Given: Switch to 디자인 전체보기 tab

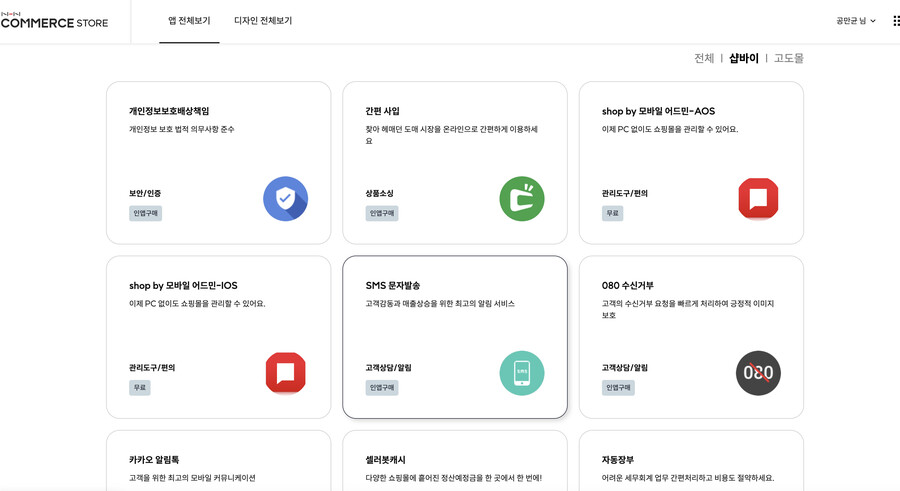Looking at the screenshot, I should [263, 21].
